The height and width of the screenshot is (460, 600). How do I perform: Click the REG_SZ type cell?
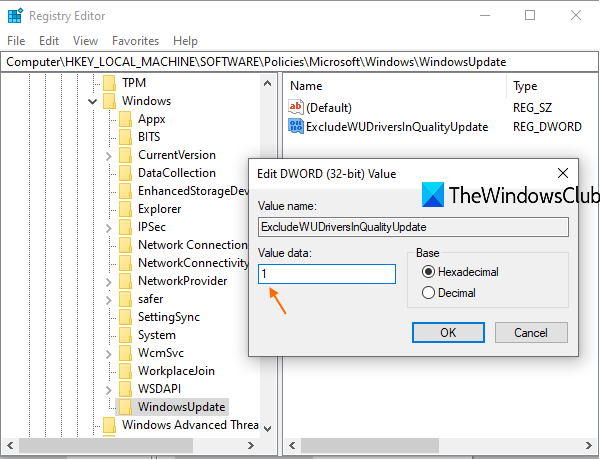coord(532,108)
